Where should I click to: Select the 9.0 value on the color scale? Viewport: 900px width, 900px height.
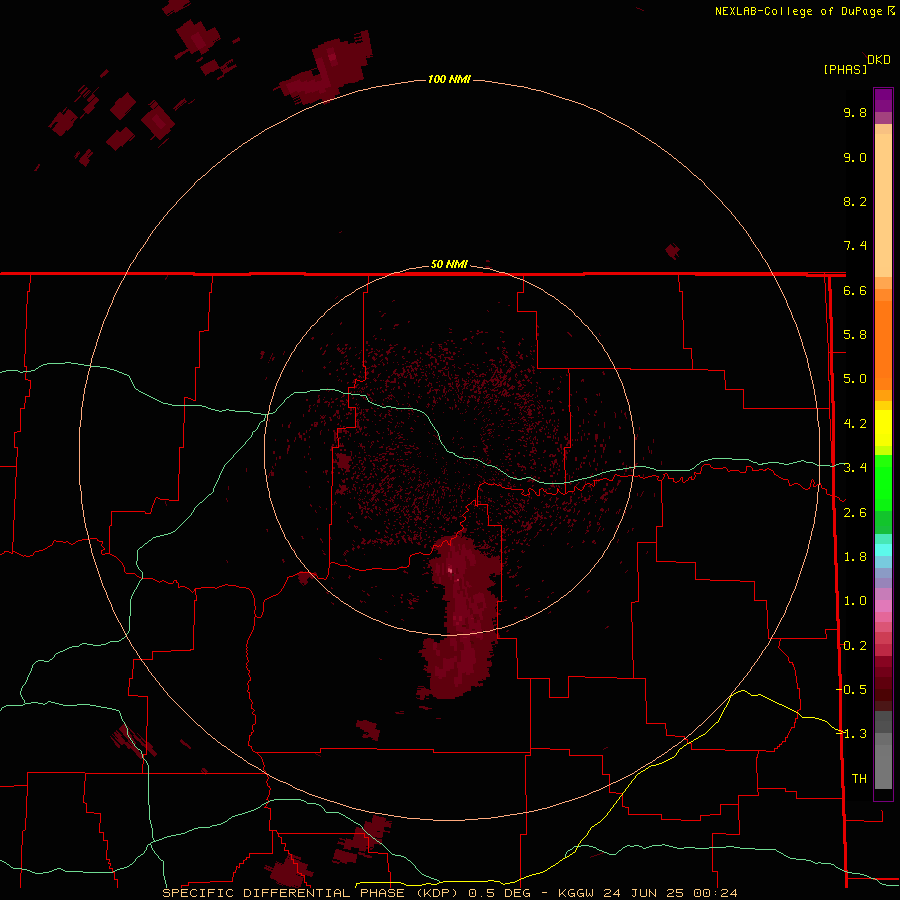click(855, 157)
